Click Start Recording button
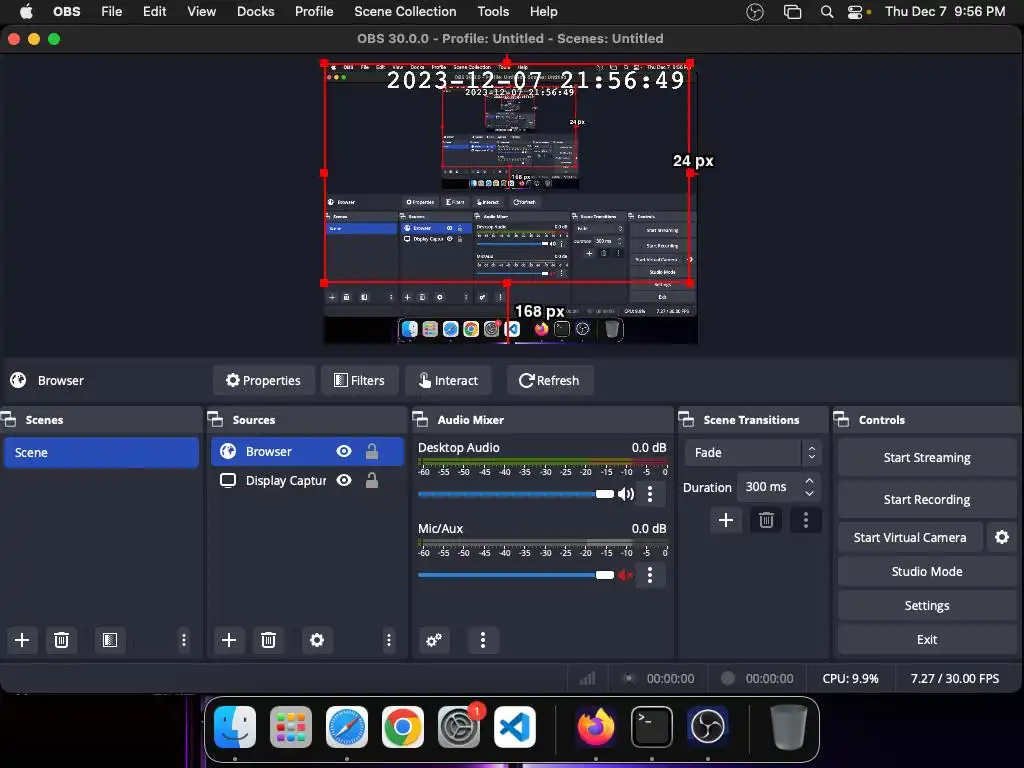Screen dimensions: 1024x768 pos(927,499)
